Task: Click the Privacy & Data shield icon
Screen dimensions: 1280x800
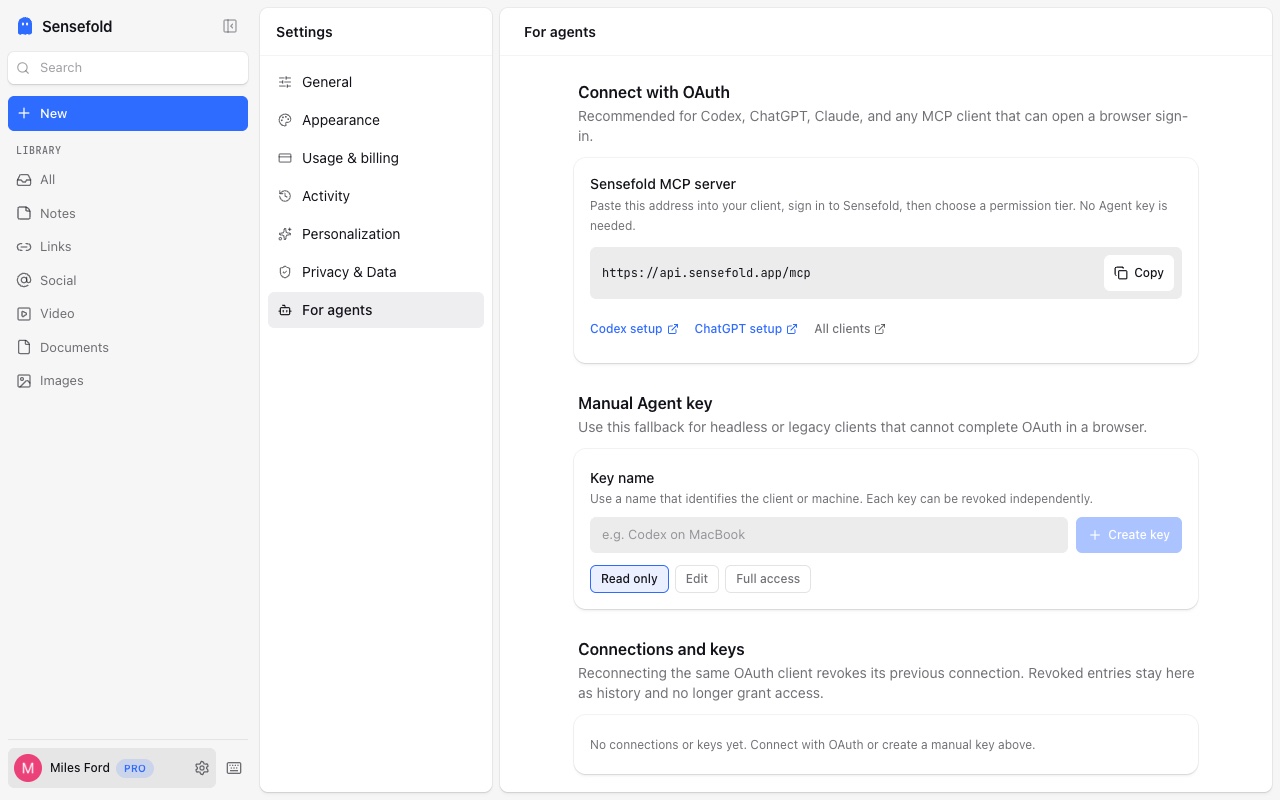Action: tap(285, 272)
